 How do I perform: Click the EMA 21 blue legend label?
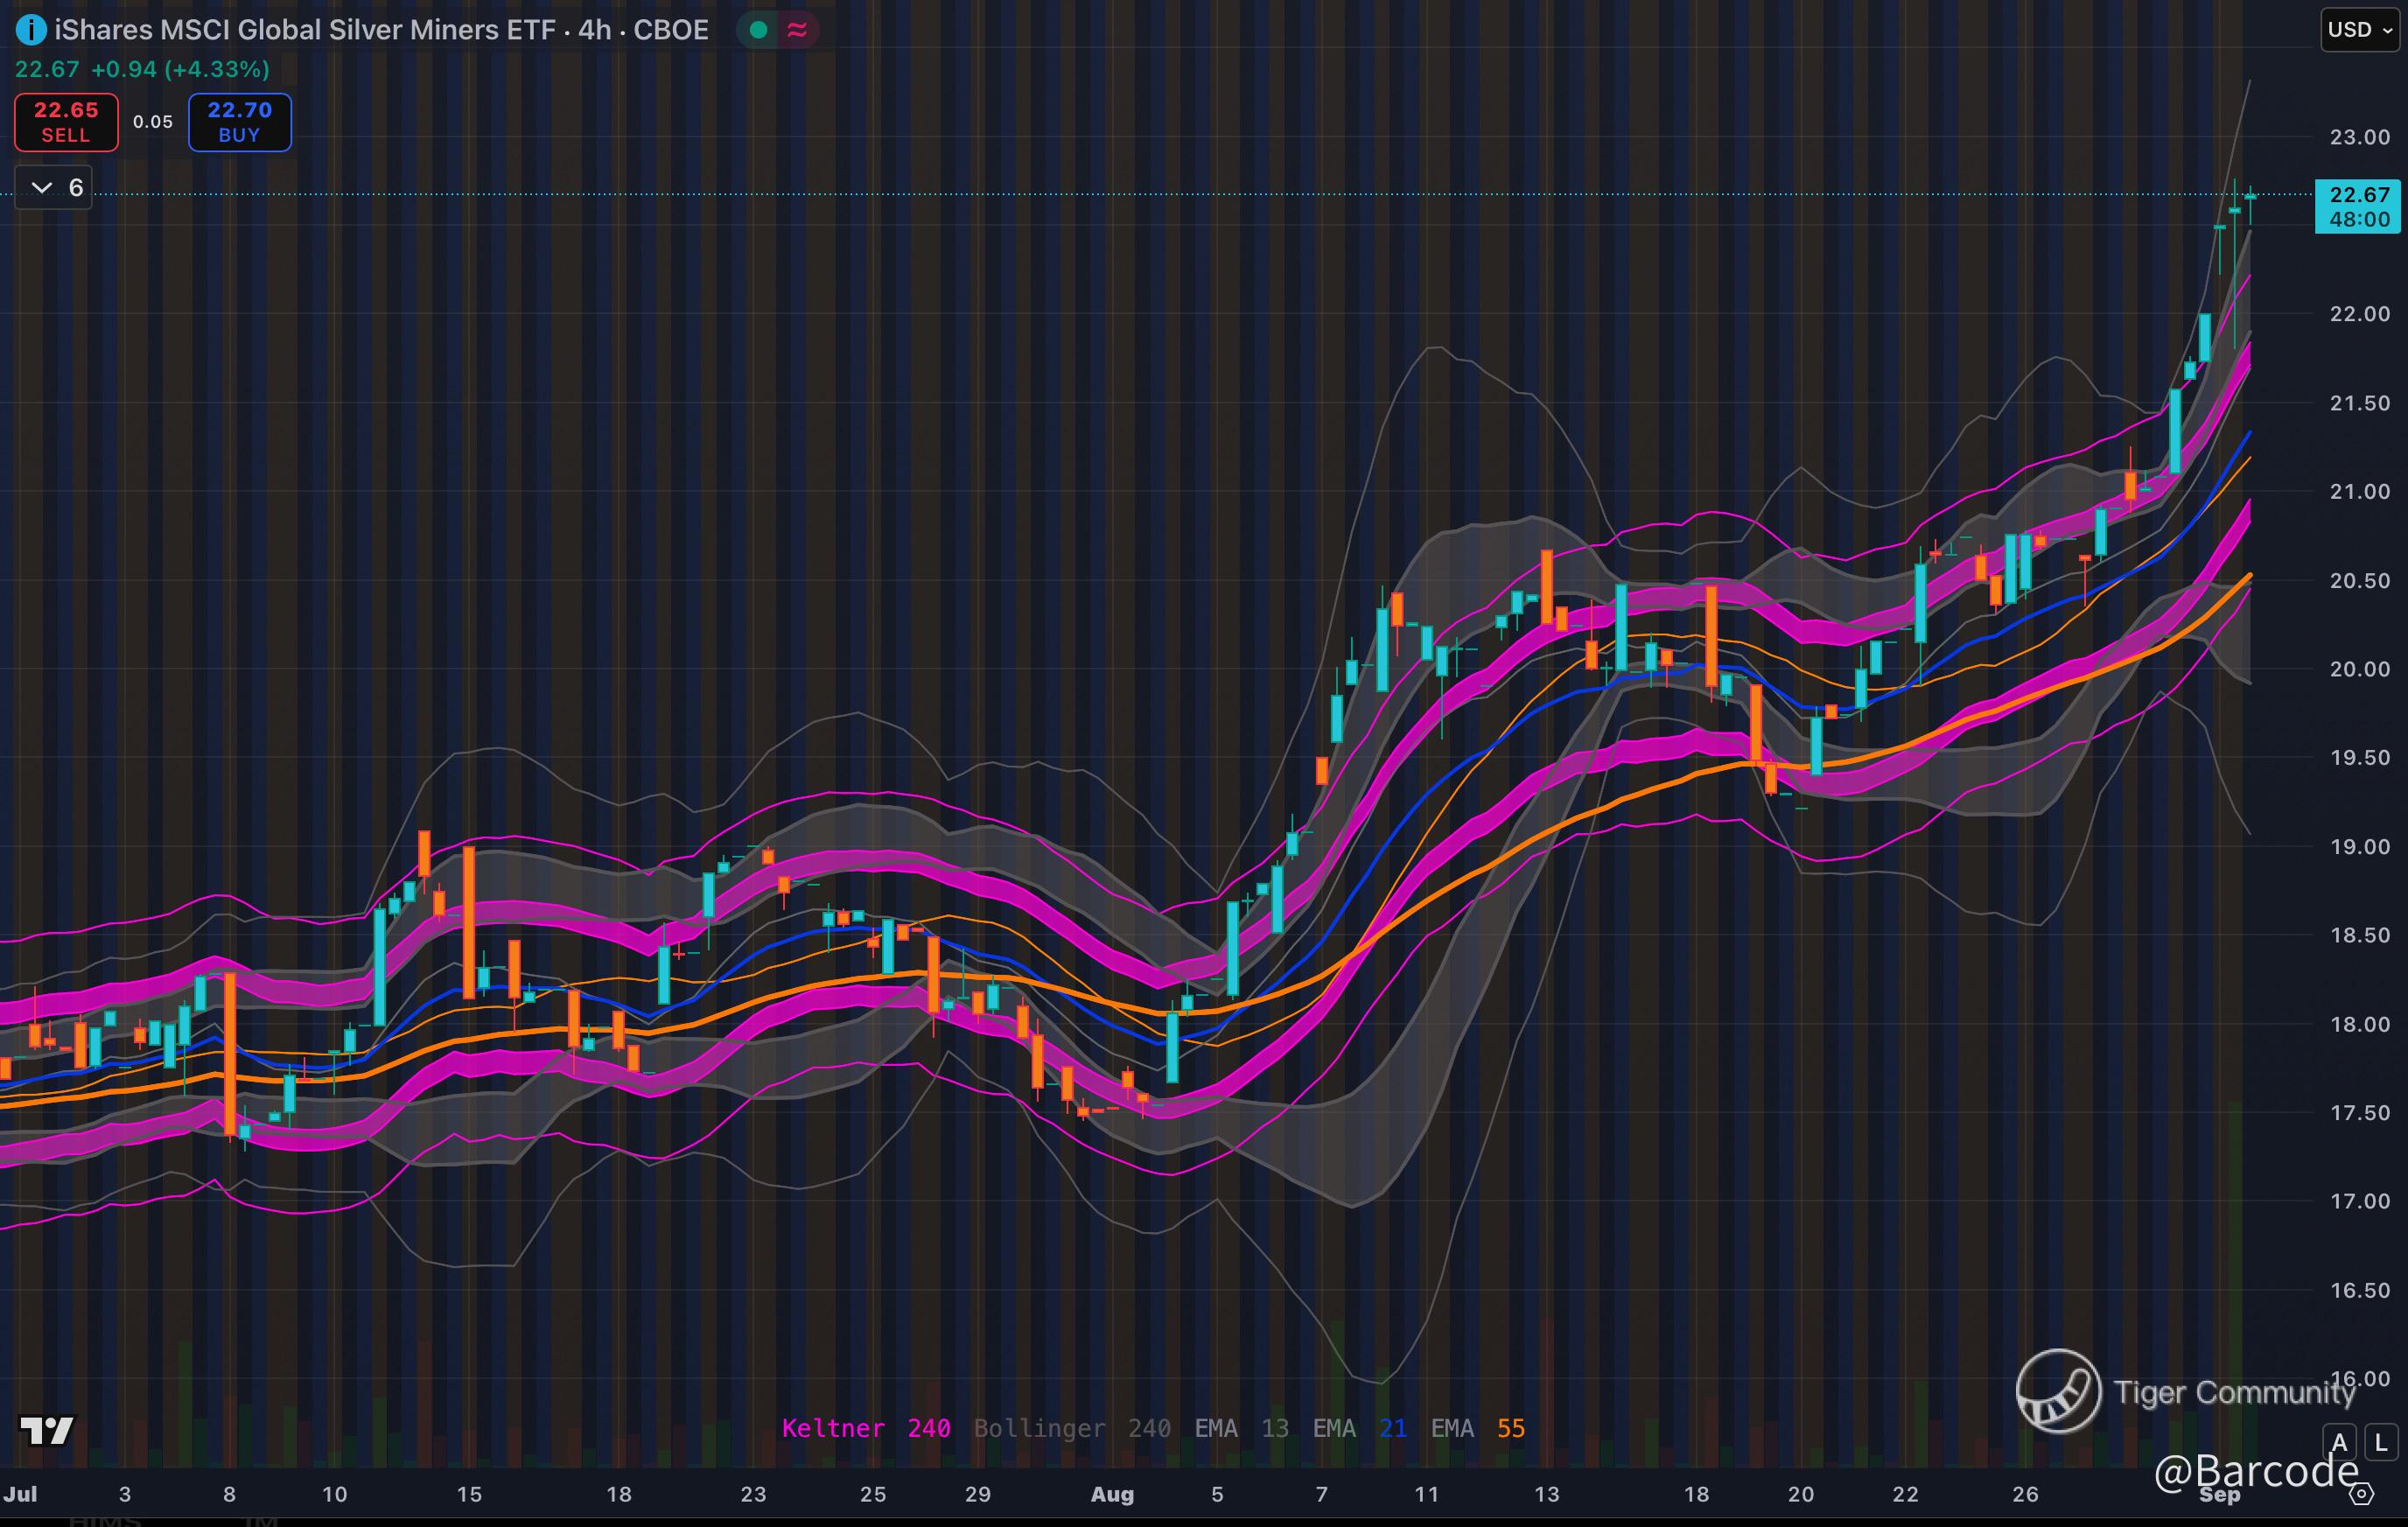click(1359, 1428)
